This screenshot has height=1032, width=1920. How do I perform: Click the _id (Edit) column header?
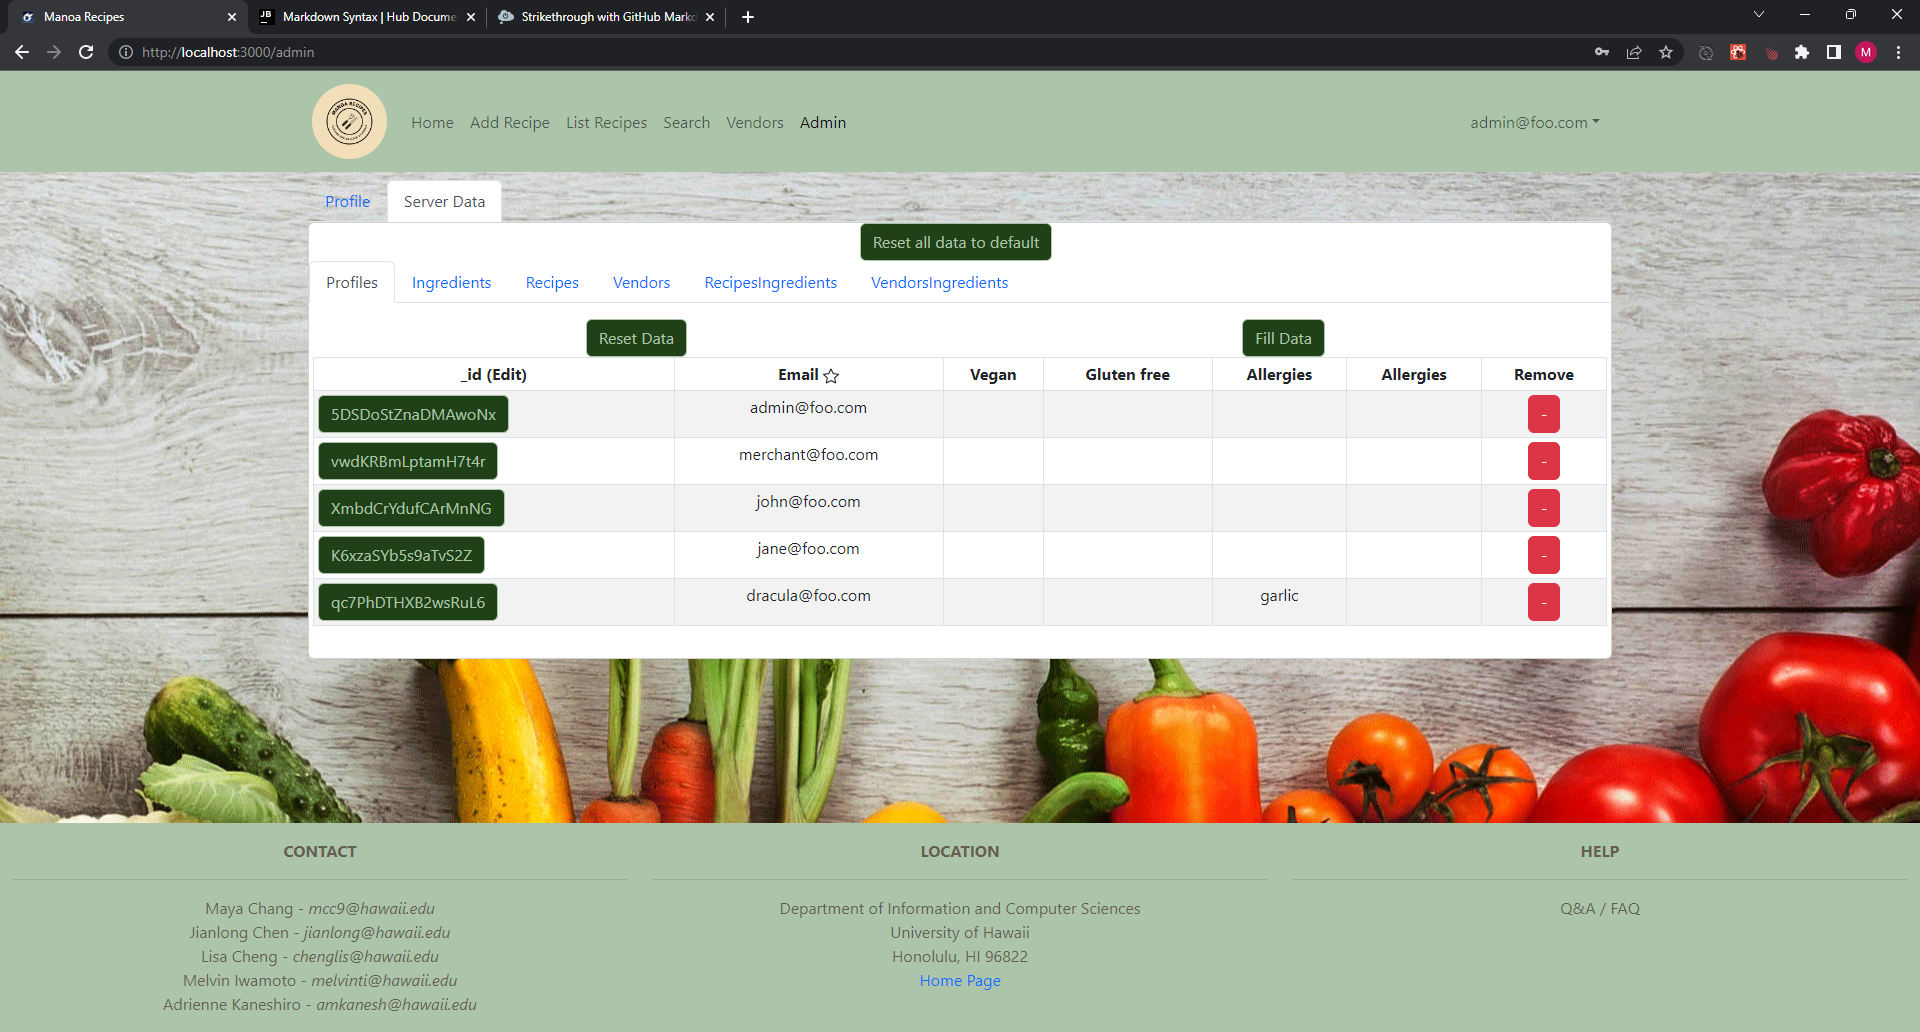pyautogui.click(x=494, y=374)
